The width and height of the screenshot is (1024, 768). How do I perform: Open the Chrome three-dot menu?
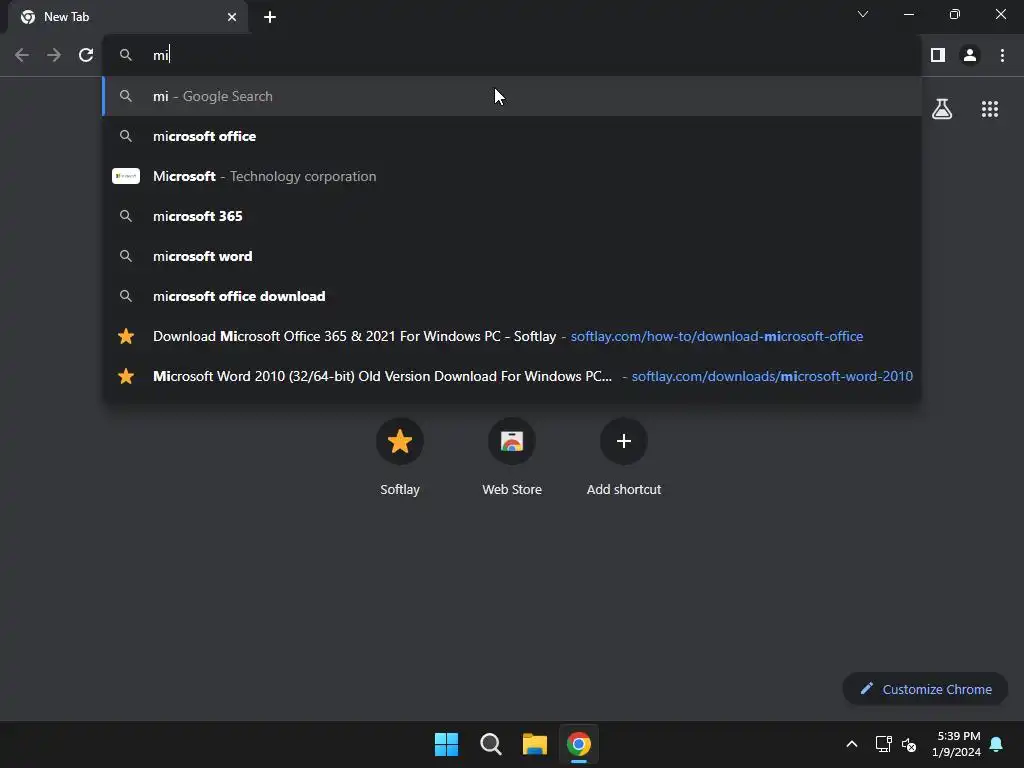pyautogui.click(x=1002, y=56)
